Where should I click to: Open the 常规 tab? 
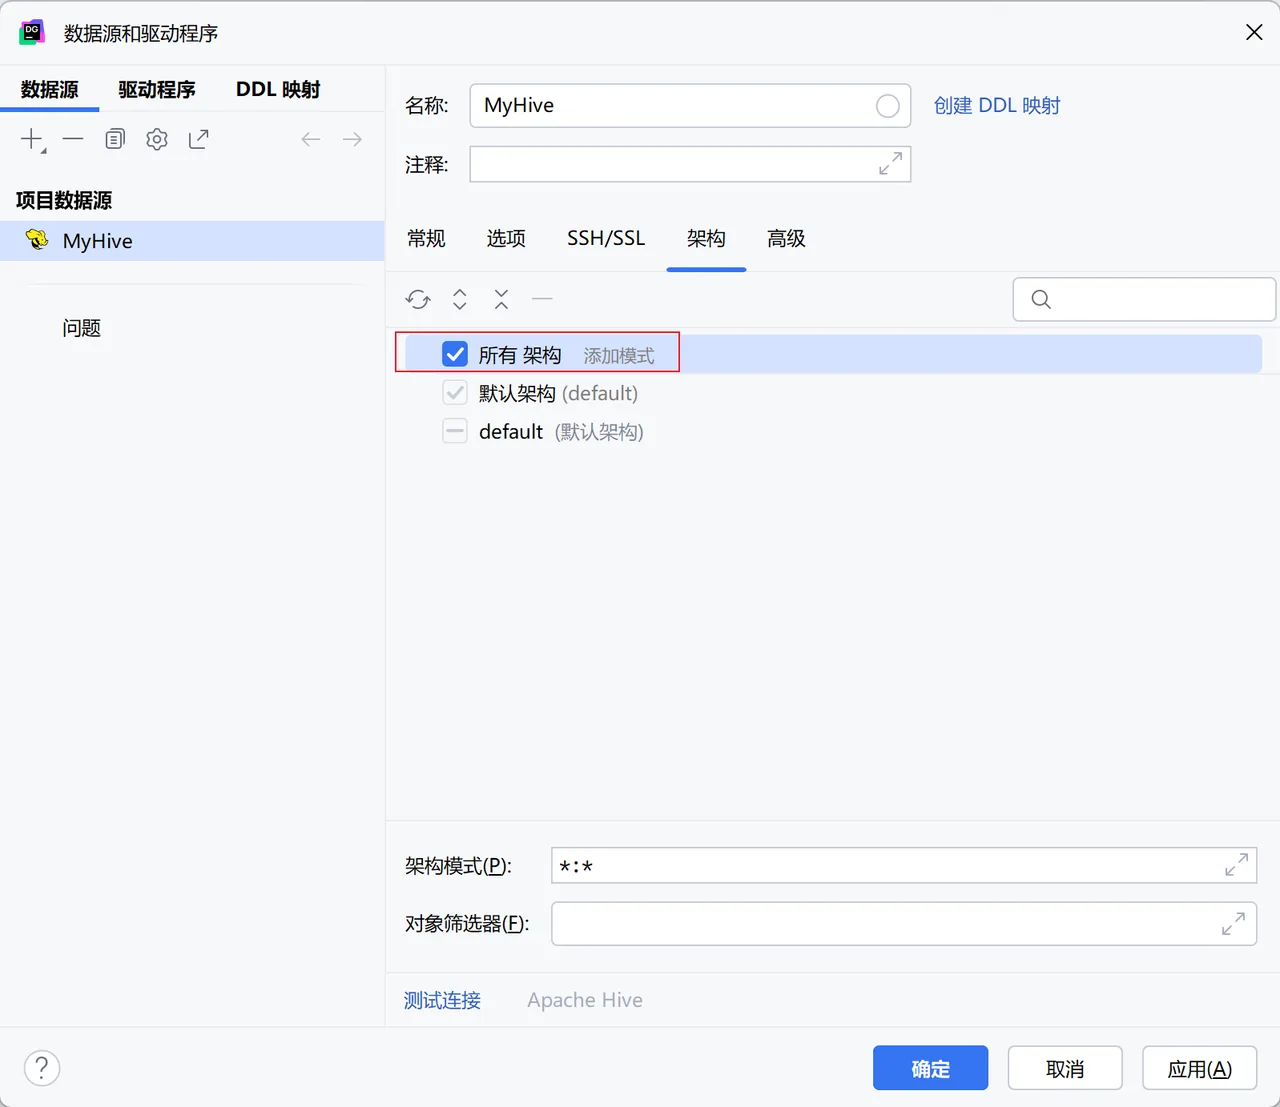[x=426, y=239]
